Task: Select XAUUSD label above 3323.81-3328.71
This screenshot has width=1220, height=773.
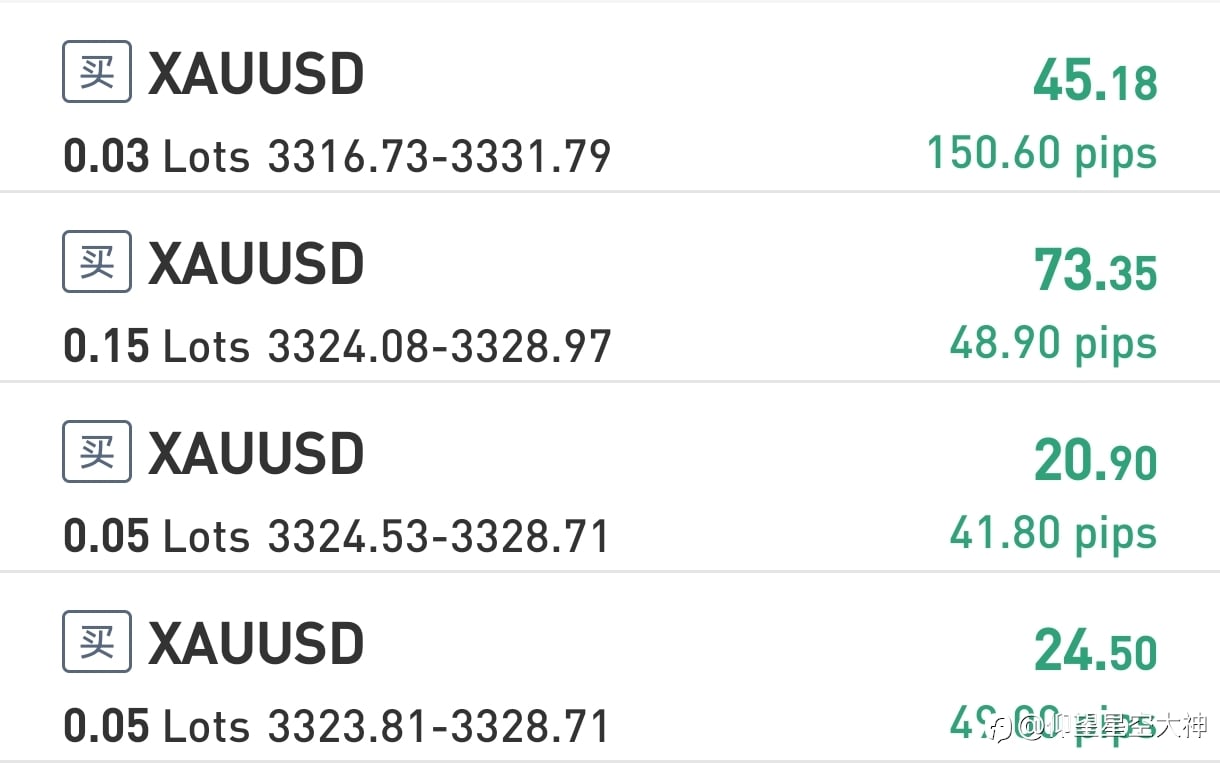Action: click(x=256, y=643)
